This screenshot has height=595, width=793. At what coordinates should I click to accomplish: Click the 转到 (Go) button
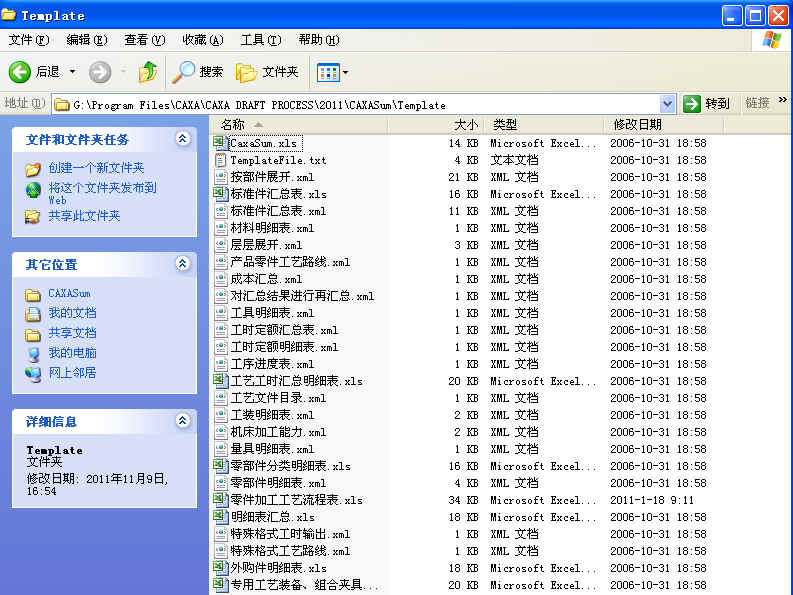click(x=707, y=104)
